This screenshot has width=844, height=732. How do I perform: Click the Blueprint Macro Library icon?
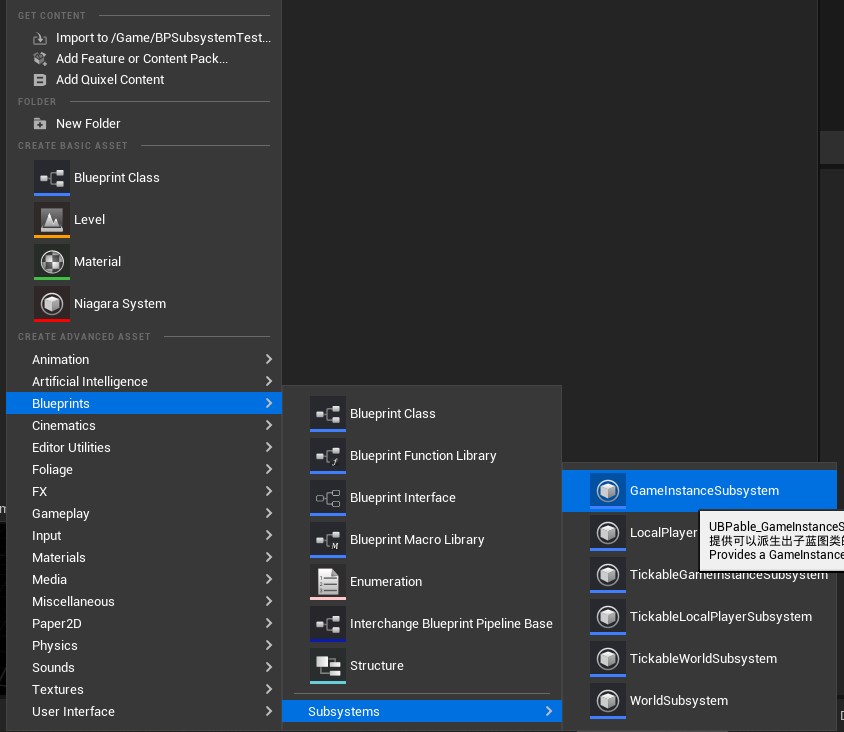[328, 539]
